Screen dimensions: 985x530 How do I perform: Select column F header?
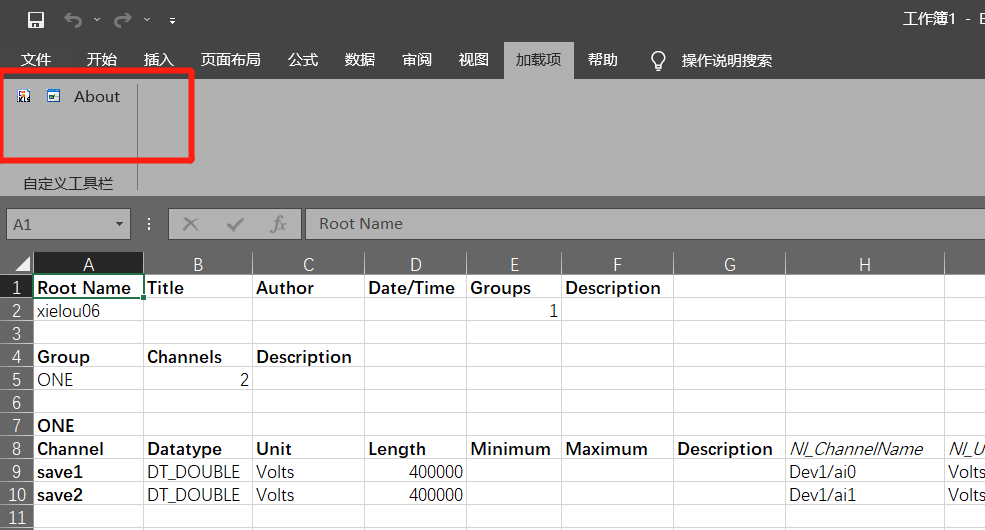pos(618,264)
